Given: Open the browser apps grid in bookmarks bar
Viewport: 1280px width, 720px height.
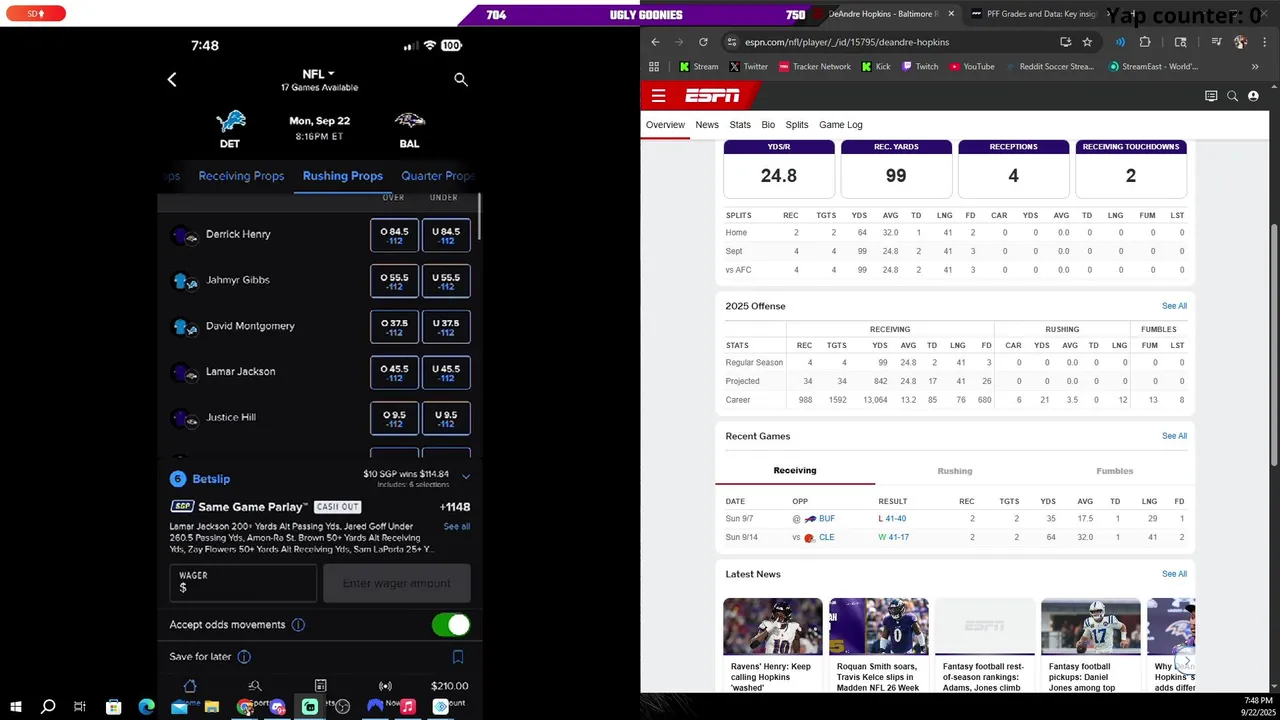Looking at the screenshot, I should point(654,67).
